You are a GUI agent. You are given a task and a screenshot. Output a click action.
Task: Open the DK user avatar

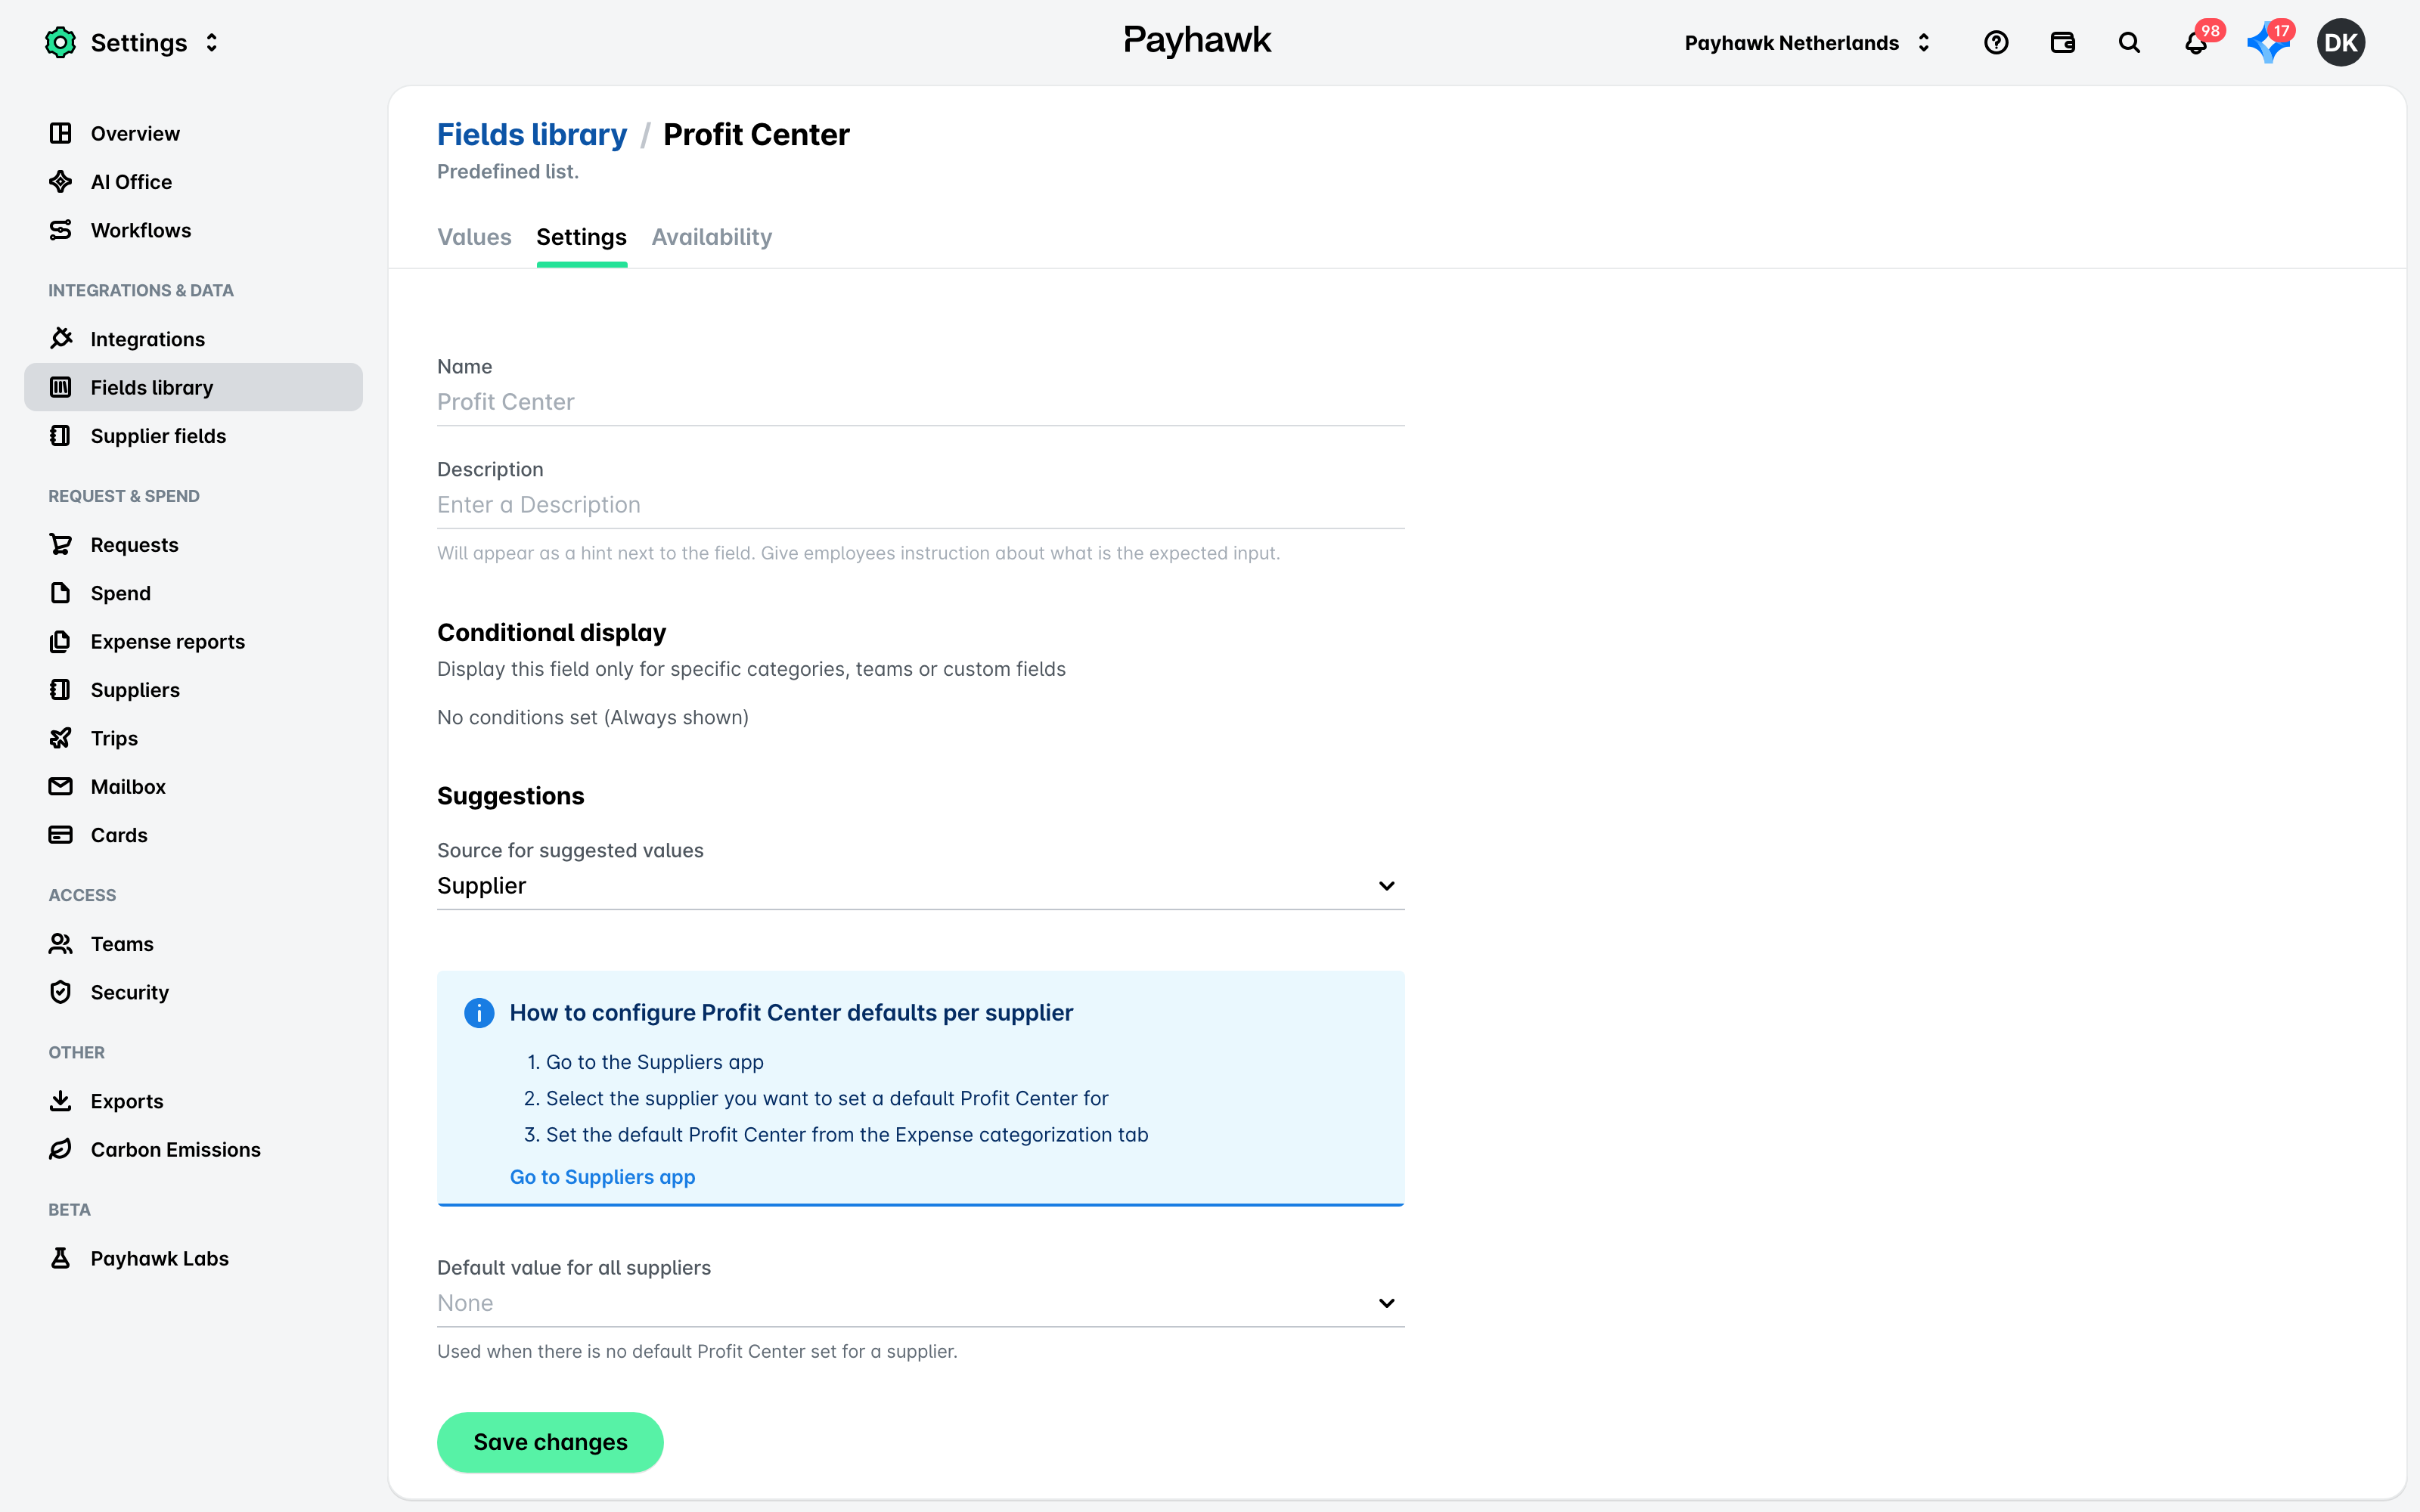coord(2340,43)
